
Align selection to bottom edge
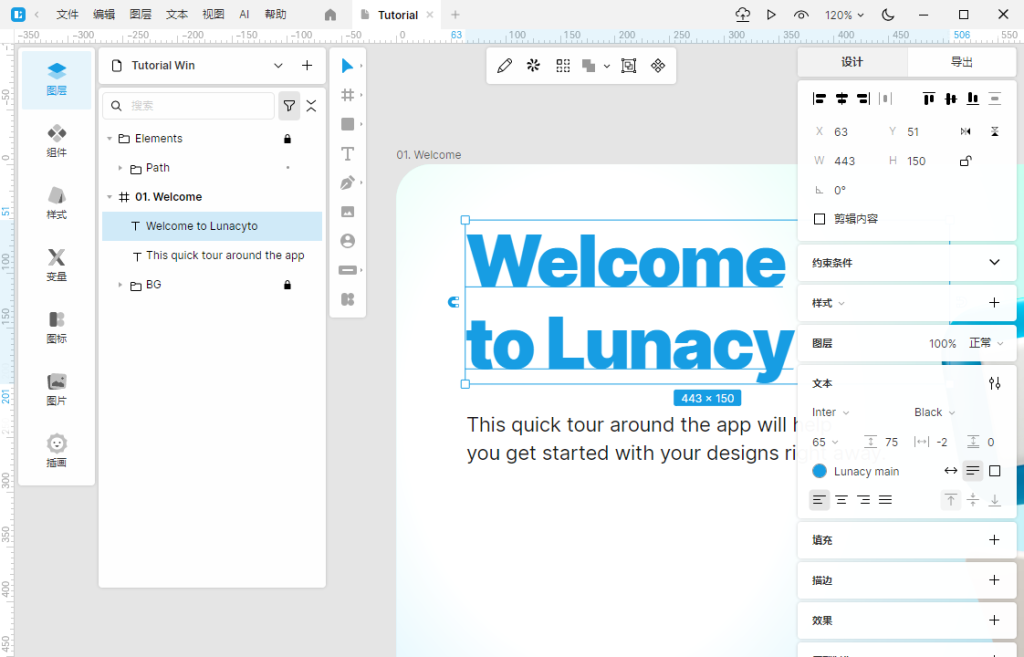(972, 99)
